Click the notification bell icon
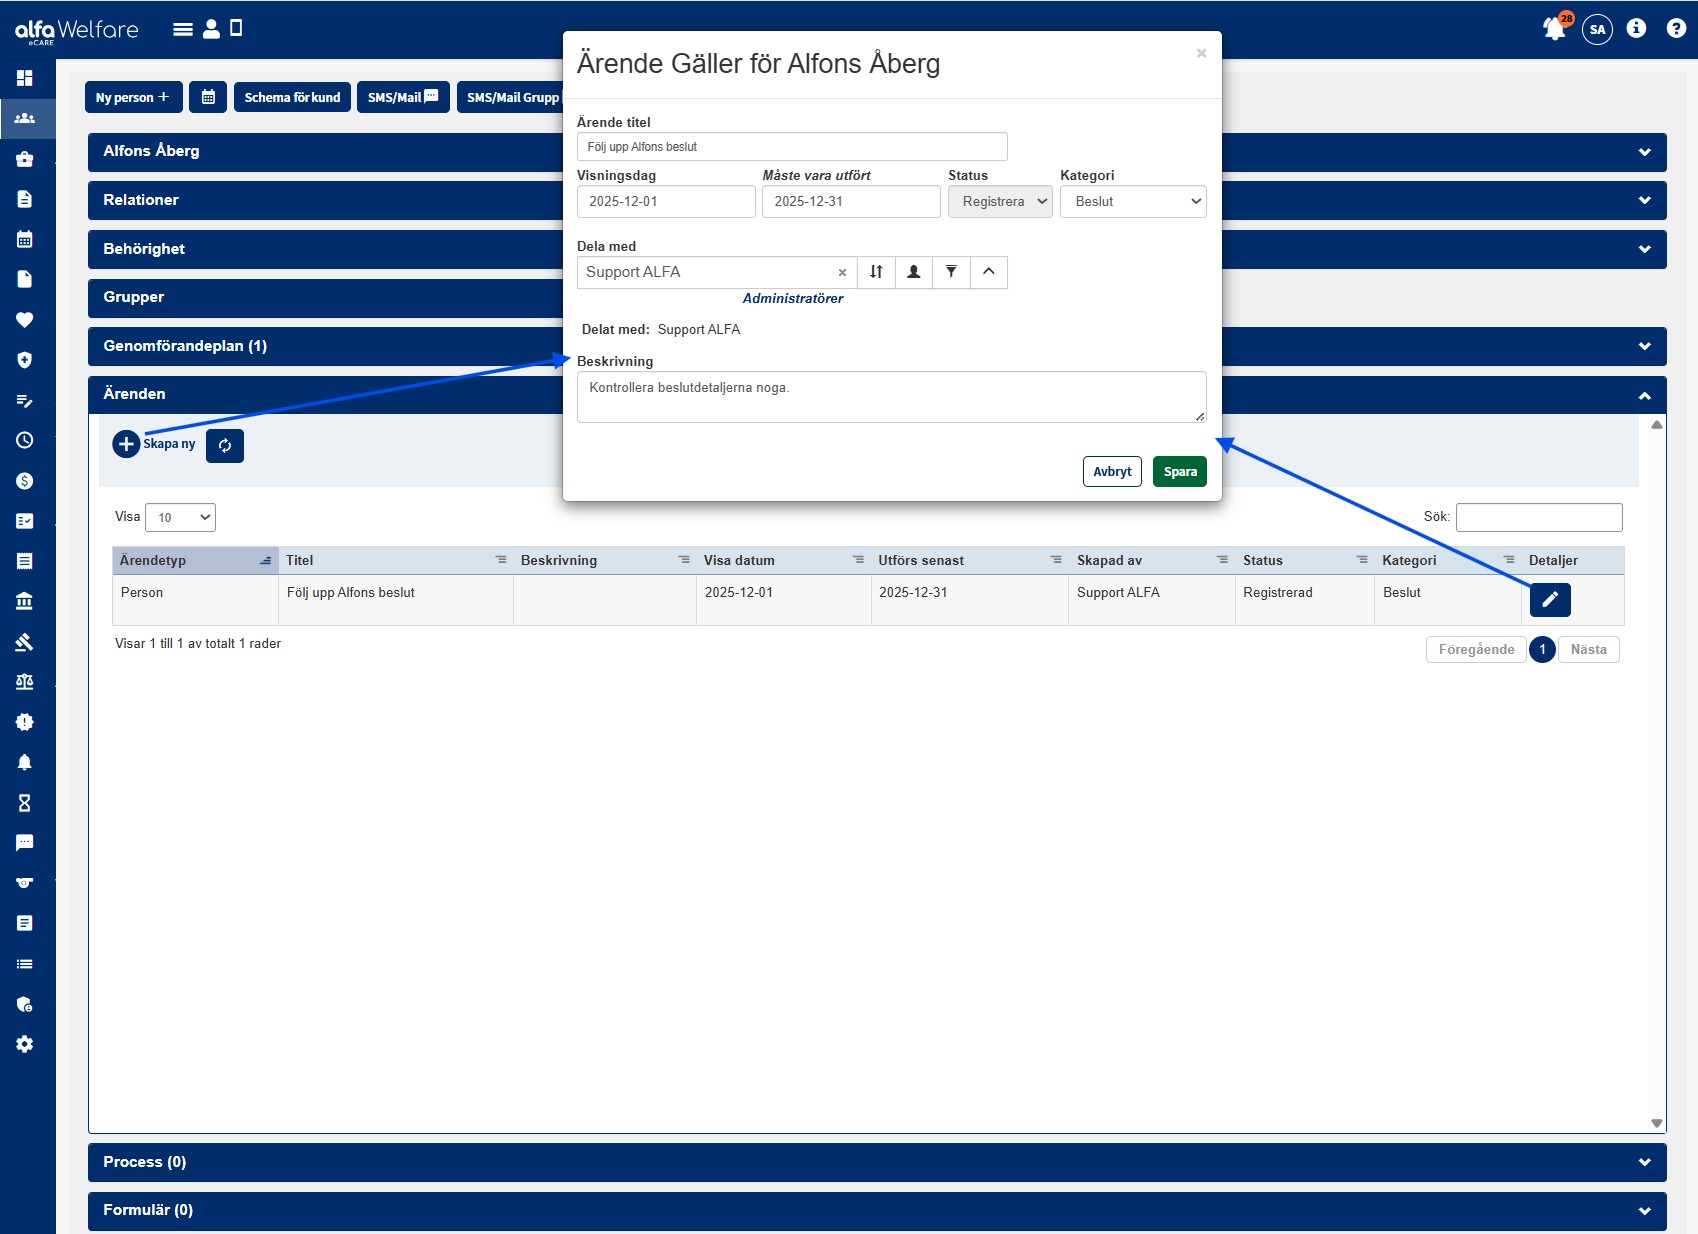Image resolution: width=1698 pixels, height=1234 pixels. pos(1554,29)
